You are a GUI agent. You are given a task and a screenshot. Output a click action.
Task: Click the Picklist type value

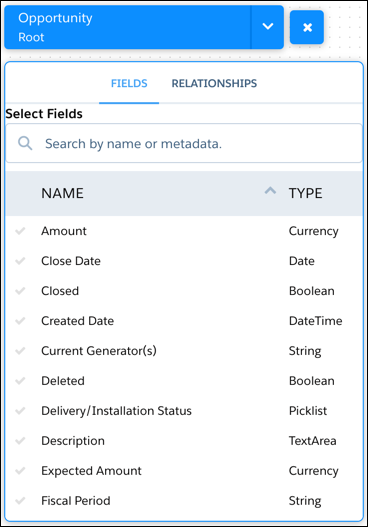pos(308,411)
